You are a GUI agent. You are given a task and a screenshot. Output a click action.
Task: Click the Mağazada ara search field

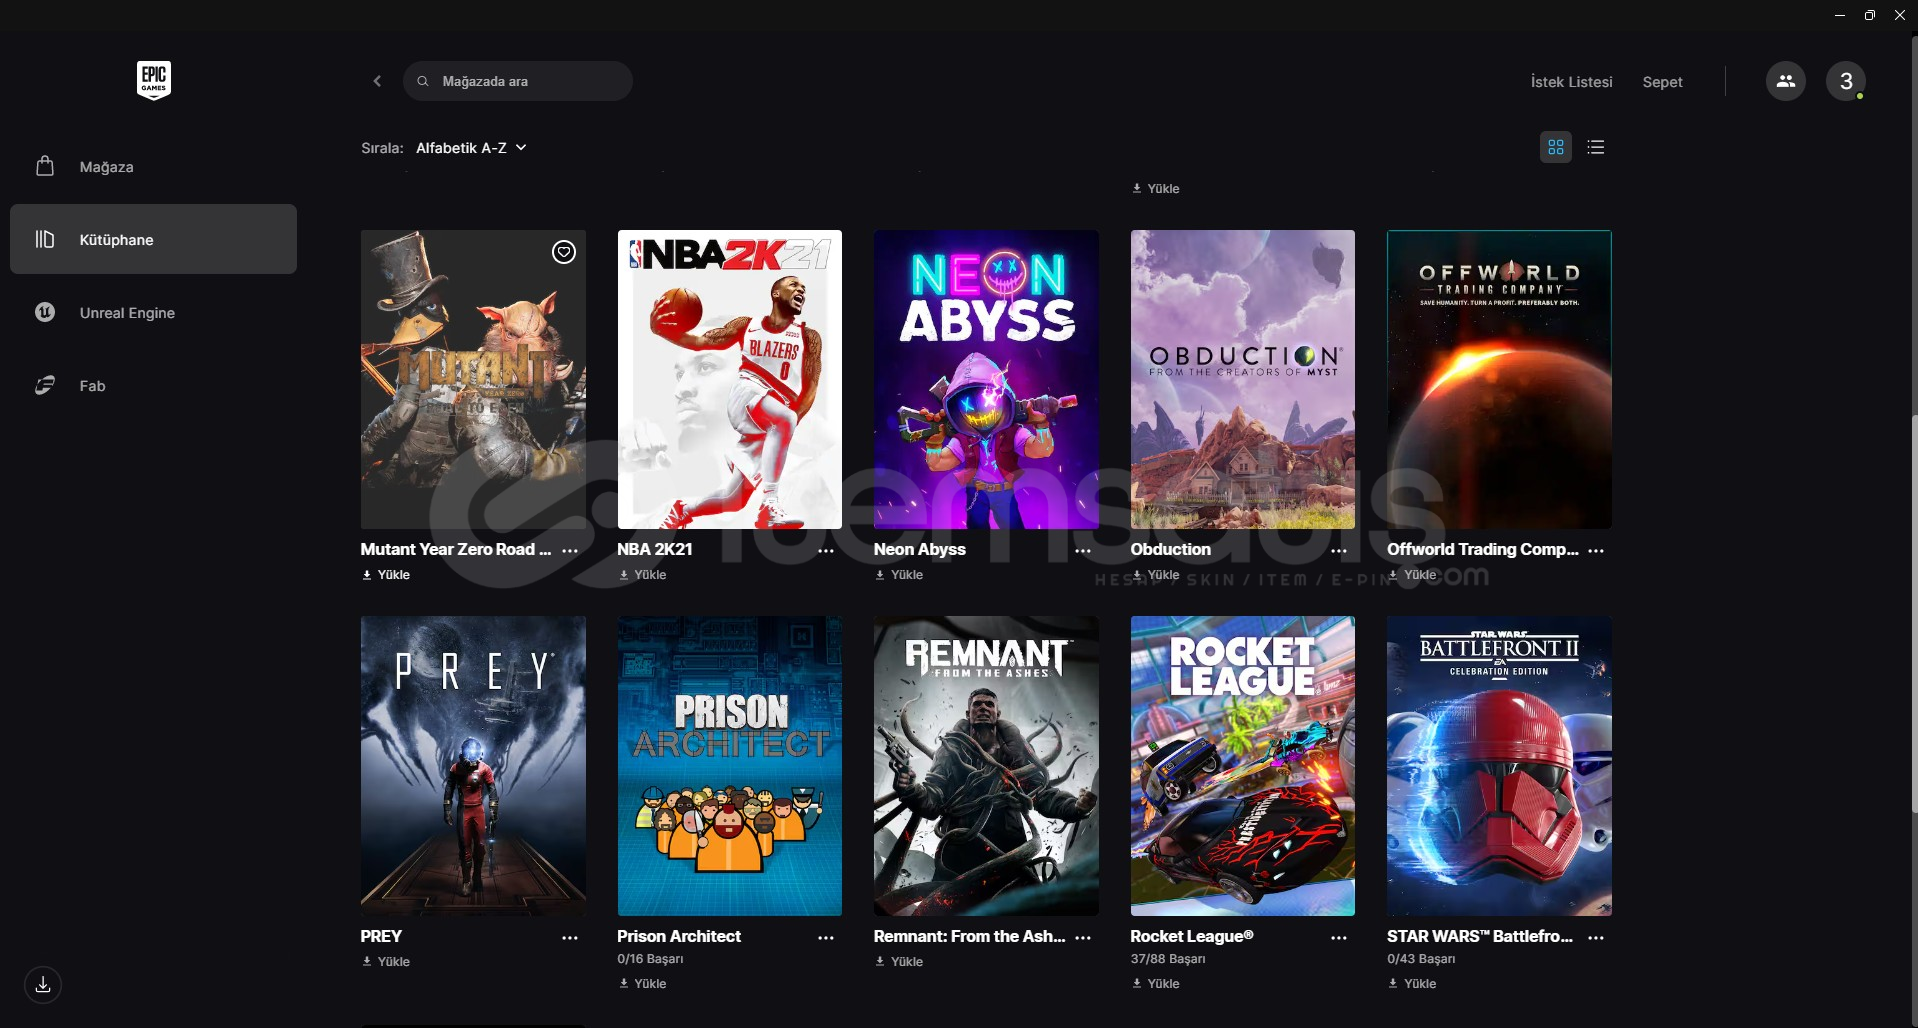(518, 81)
